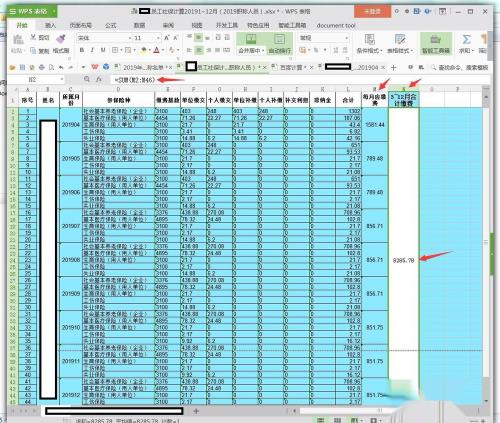Switch to the Data ribbon tab

tap(139, 25)
